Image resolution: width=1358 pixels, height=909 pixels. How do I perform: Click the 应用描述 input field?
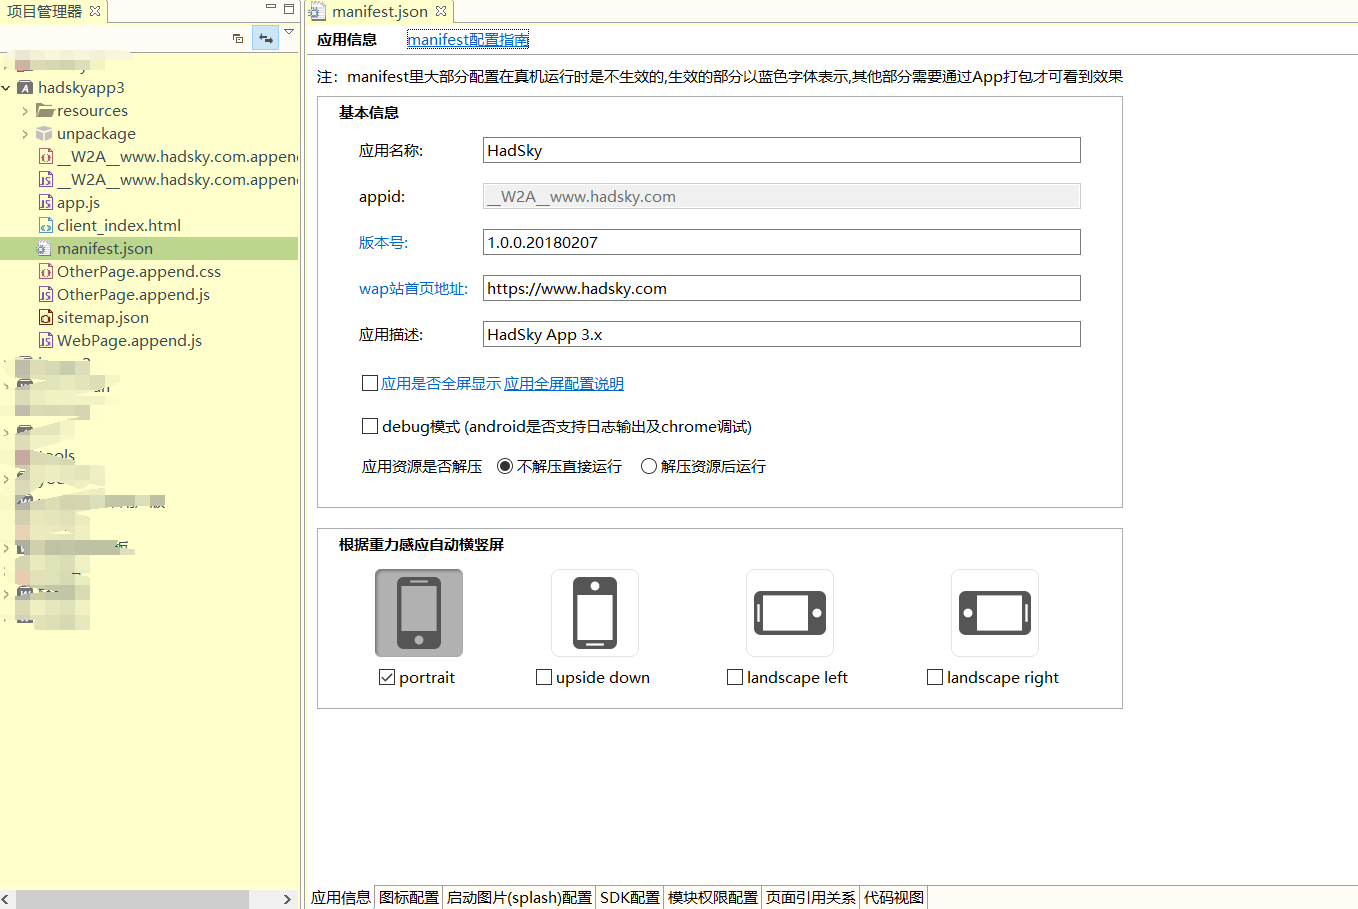[x=782, y=334]
